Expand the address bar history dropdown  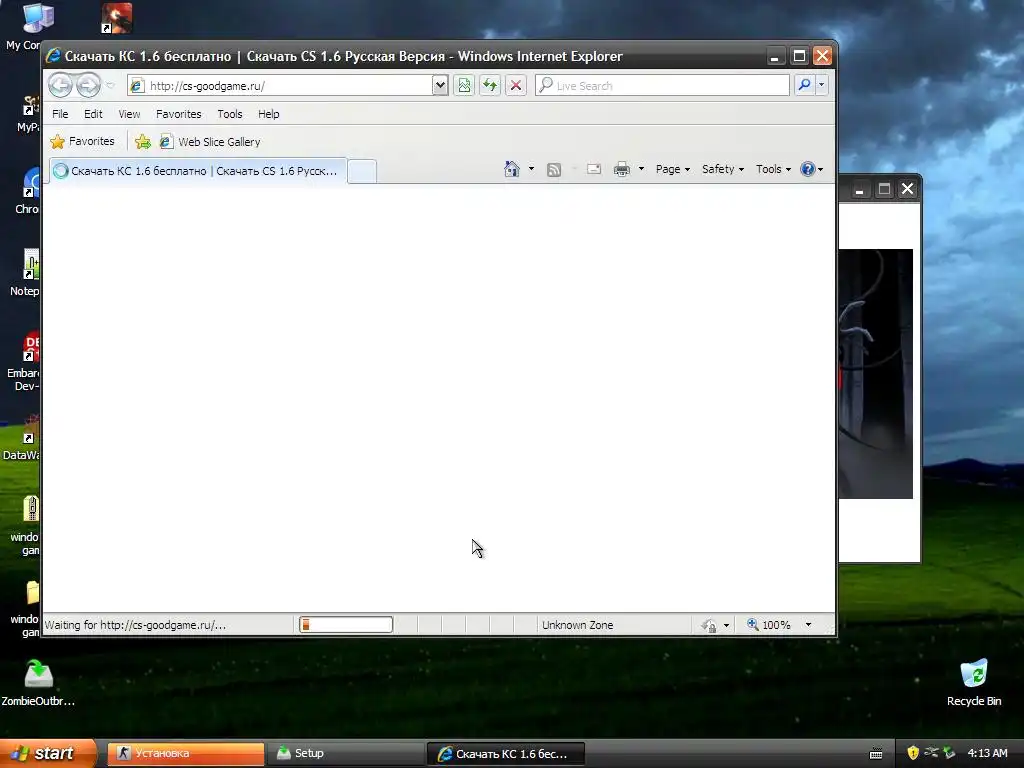click(x=440, y=86)
